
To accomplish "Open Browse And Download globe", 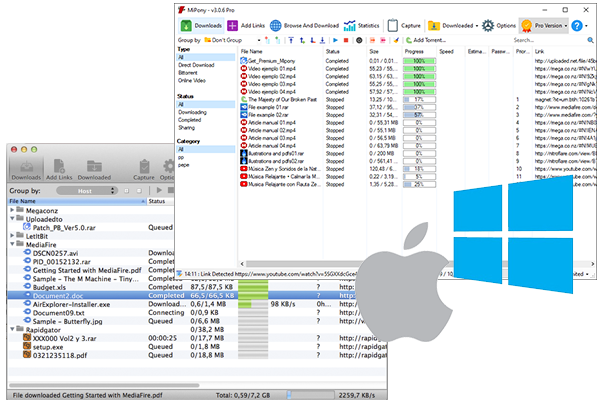I will (x=276, y=26).
